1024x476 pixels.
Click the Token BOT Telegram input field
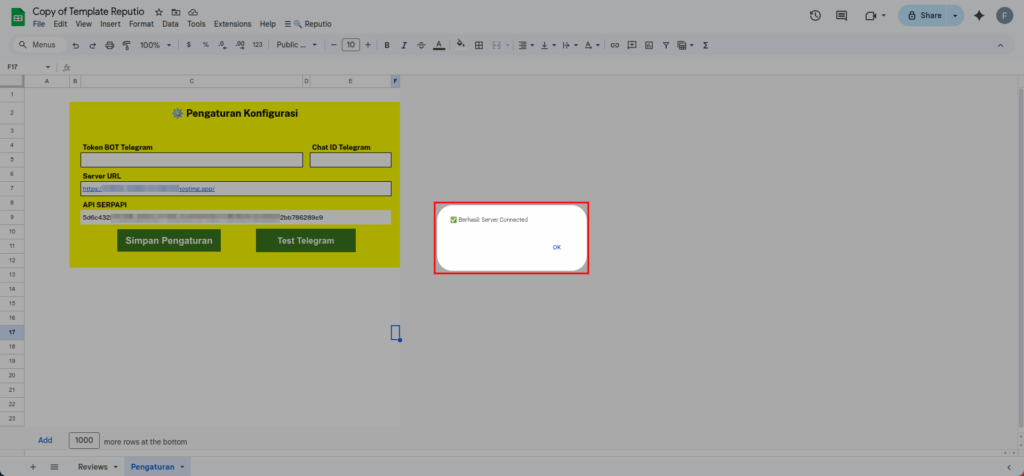pos(192,160)
